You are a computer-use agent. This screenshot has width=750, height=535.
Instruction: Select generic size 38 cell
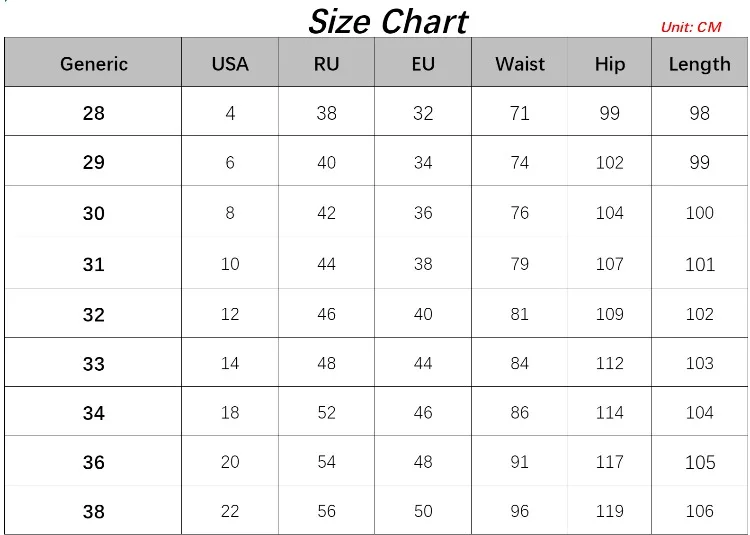point(93,510)
